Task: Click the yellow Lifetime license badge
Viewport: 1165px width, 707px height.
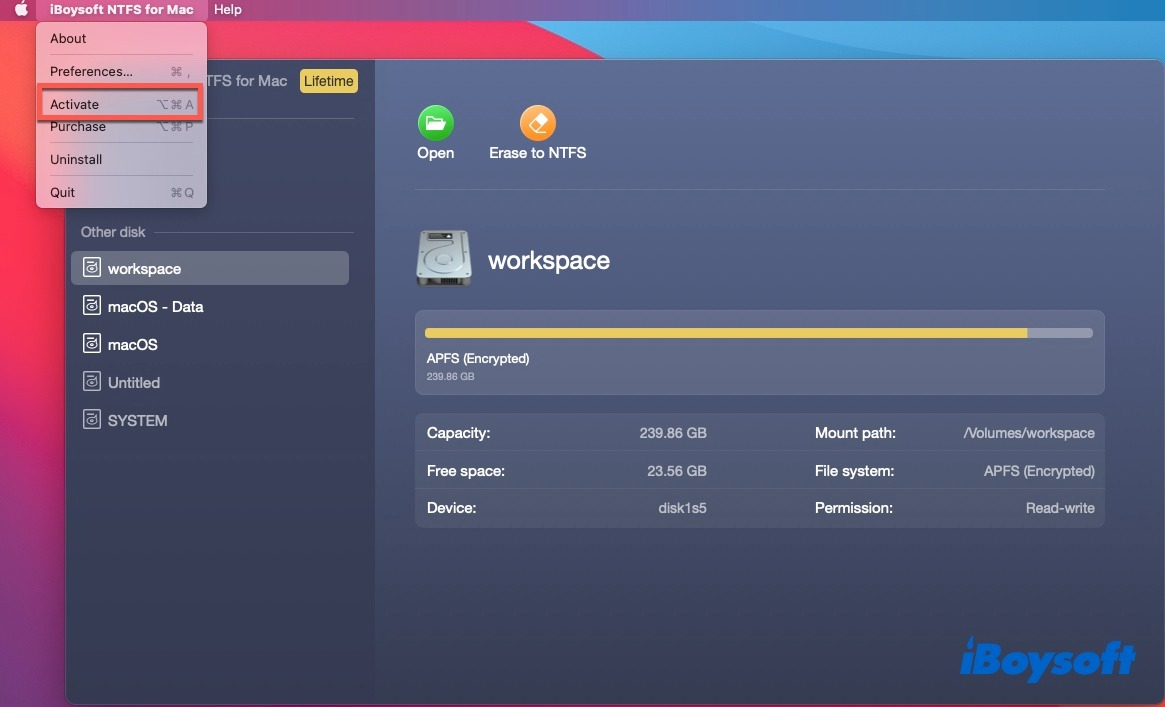Action: 329,81
